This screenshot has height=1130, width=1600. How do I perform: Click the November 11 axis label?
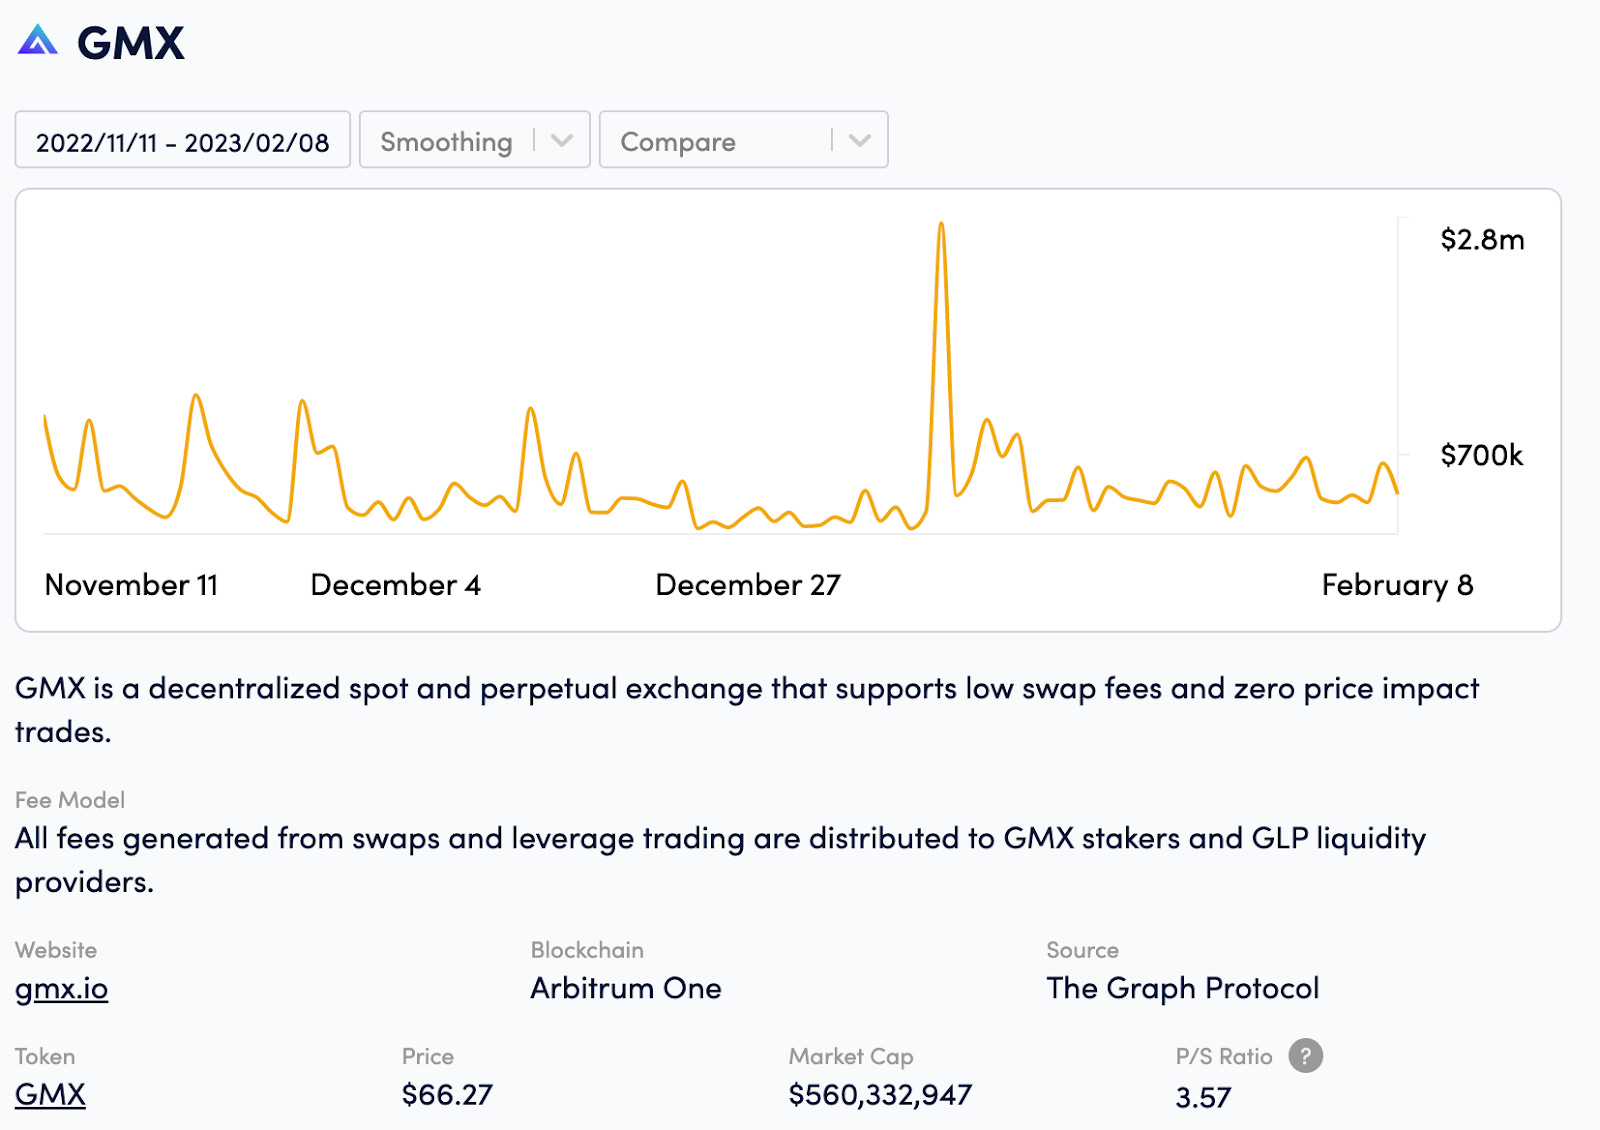pos(131,585)
